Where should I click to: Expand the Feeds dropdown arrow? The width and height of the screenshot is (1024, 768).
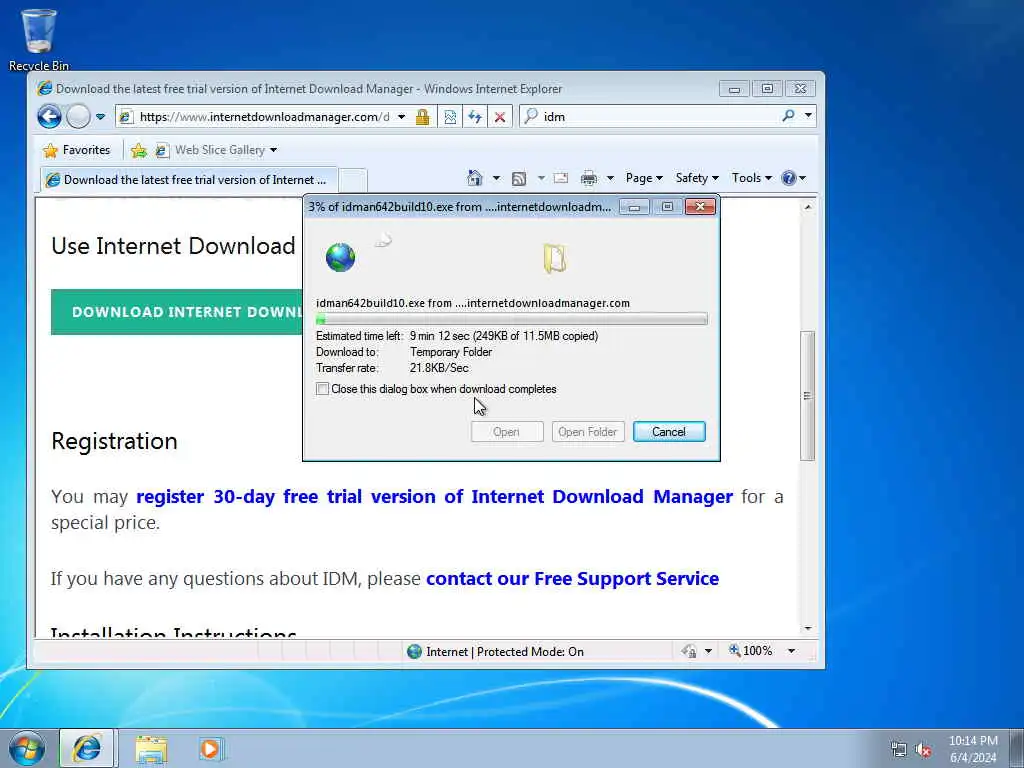541,178
